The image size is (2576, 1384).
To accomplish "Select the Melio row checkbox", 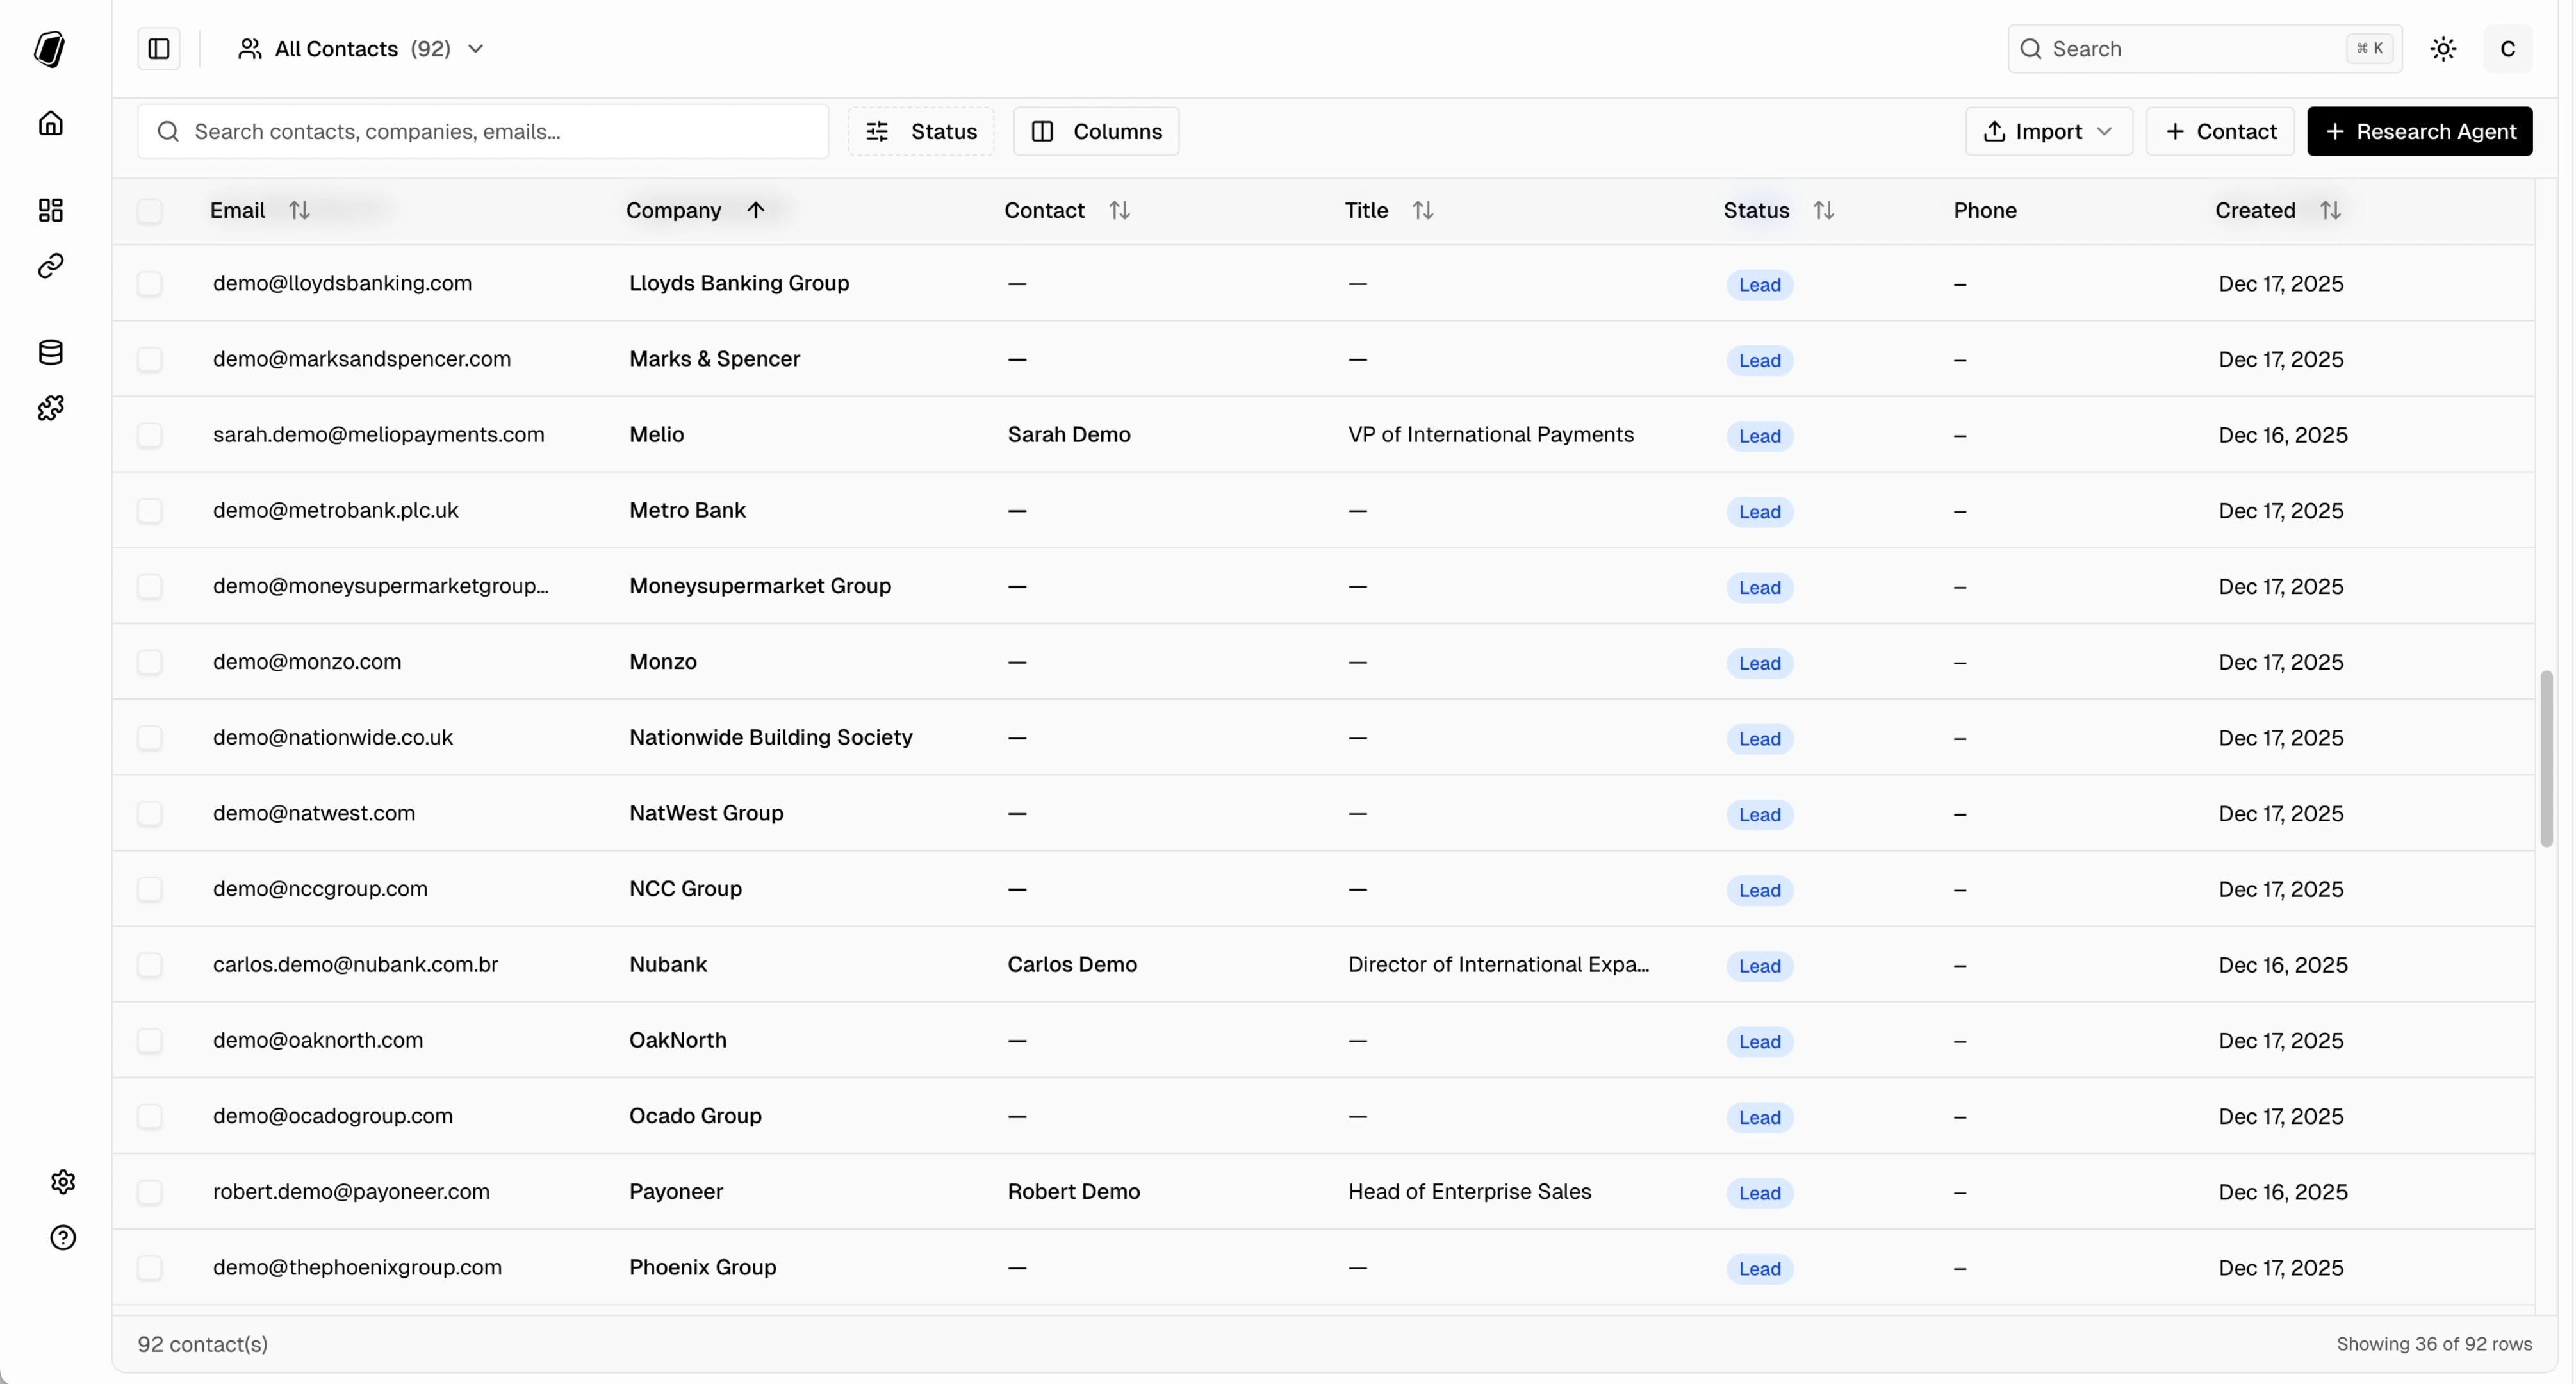I will pos(150,435).
